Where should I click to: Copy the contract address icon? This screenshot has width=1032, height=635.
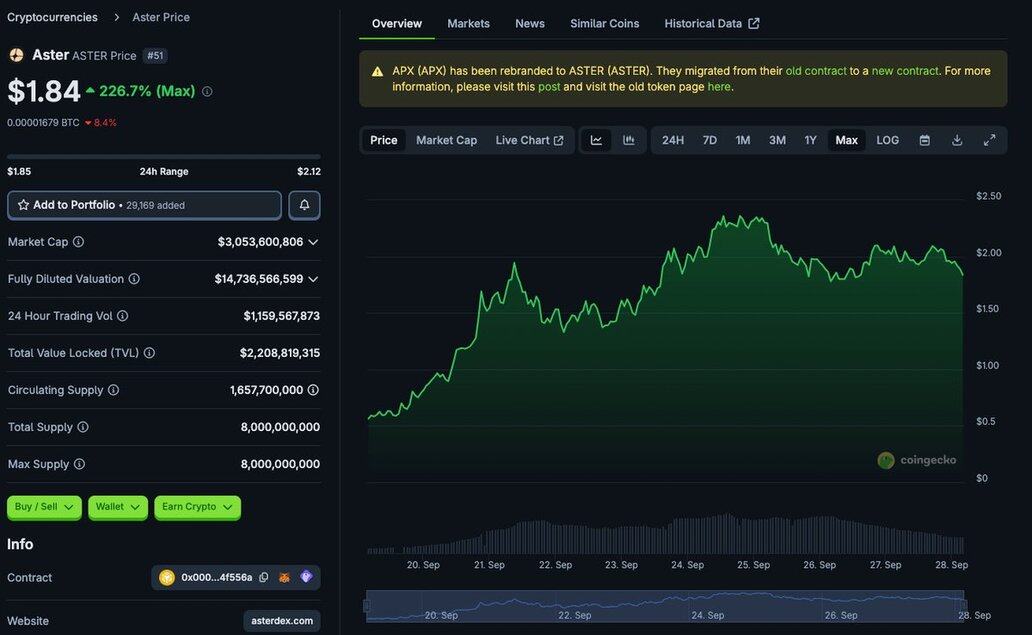pos(264,577)
